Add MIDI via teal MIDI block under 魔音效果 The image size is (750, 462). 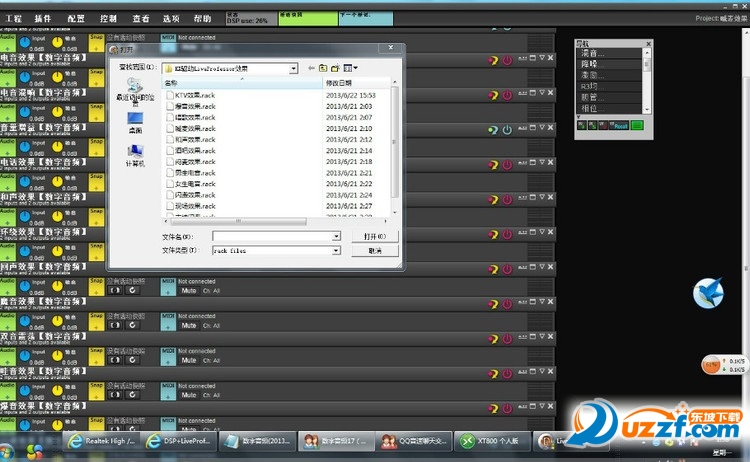point(168,321)
